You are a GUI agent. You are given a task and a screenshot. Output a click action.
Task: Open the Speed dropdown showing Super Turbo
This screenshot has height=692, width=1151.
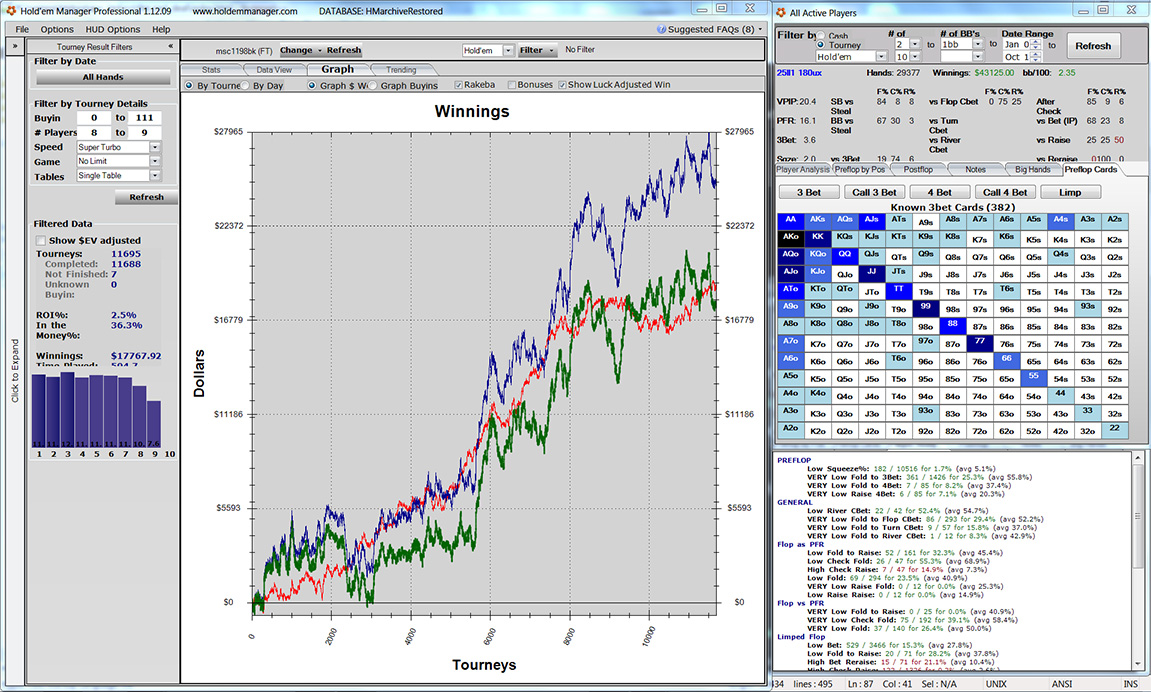point(155,147)
